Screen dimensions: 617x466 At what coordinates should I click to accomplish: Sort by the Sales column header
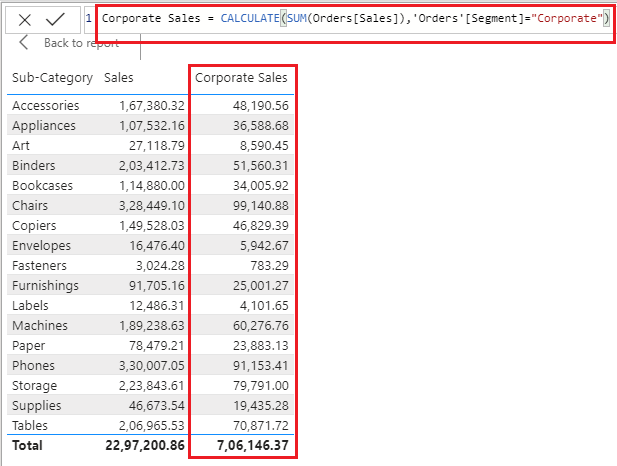coord(118,77)
